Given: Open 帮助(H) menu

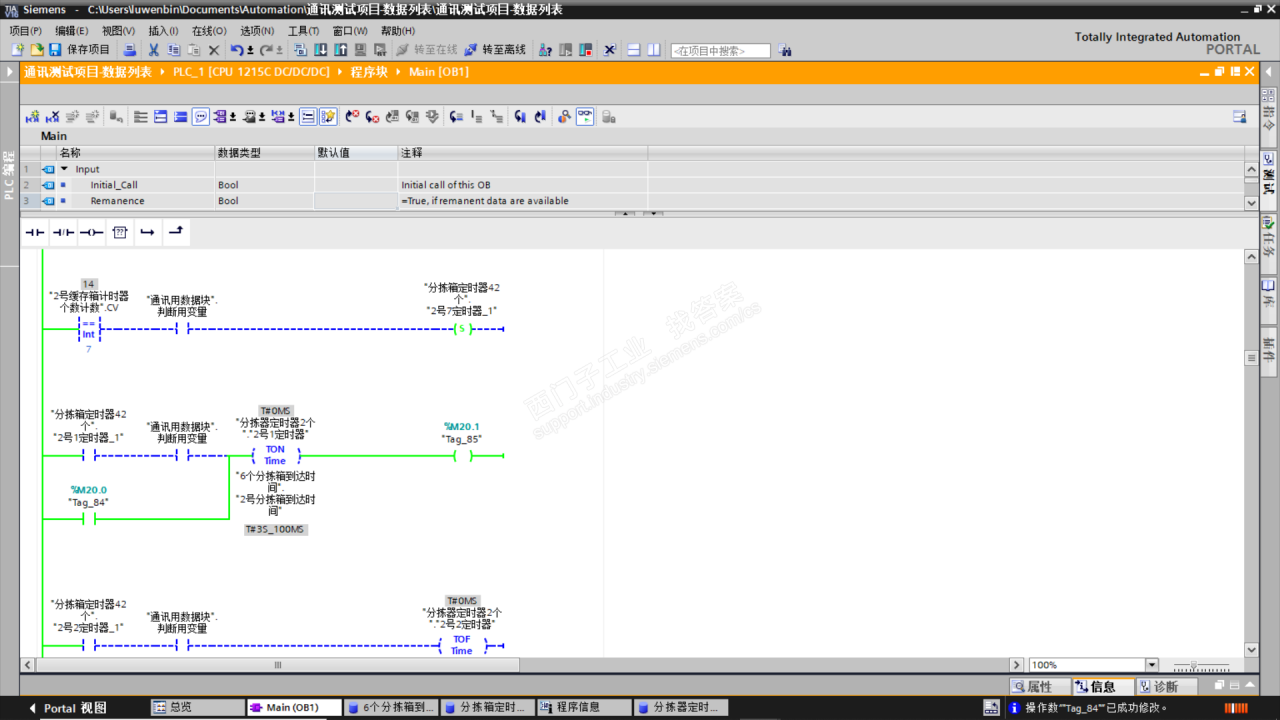Looking at the screenshot, I should pyautogui.click(x=398, y=31).
